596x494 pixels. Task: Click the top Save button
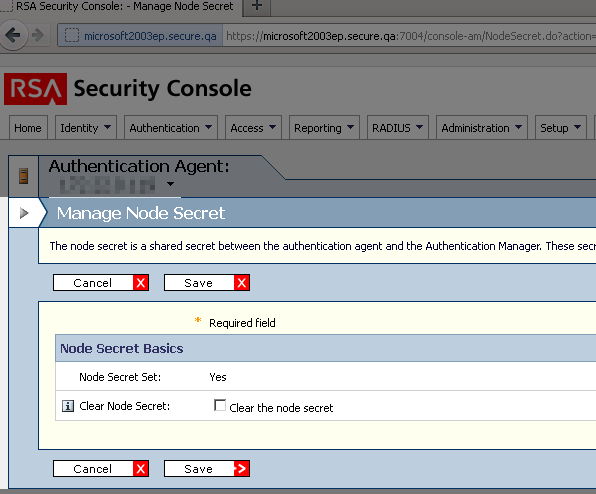[207, 283]
